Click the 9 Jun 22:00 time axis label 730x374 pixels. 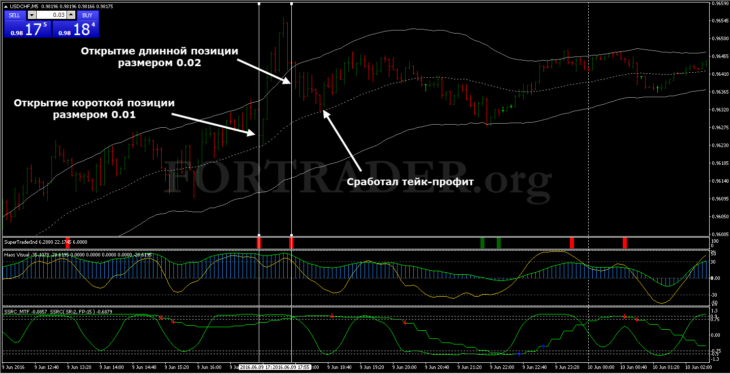[x=503, y=367]
